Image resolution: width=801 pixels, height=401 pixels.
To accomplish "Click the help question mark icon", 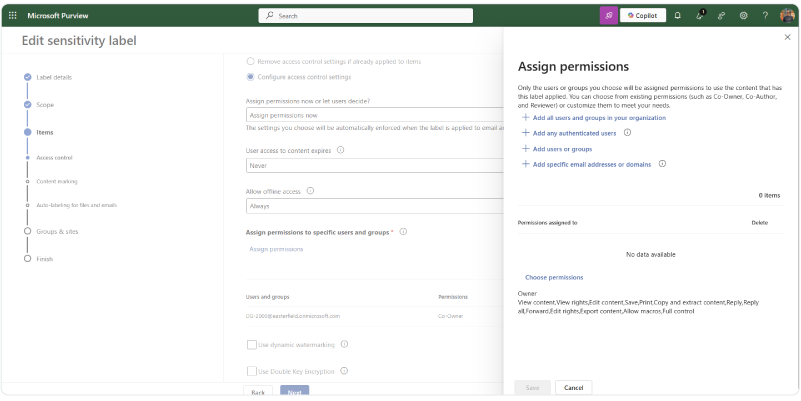I will tap(765, 15).
